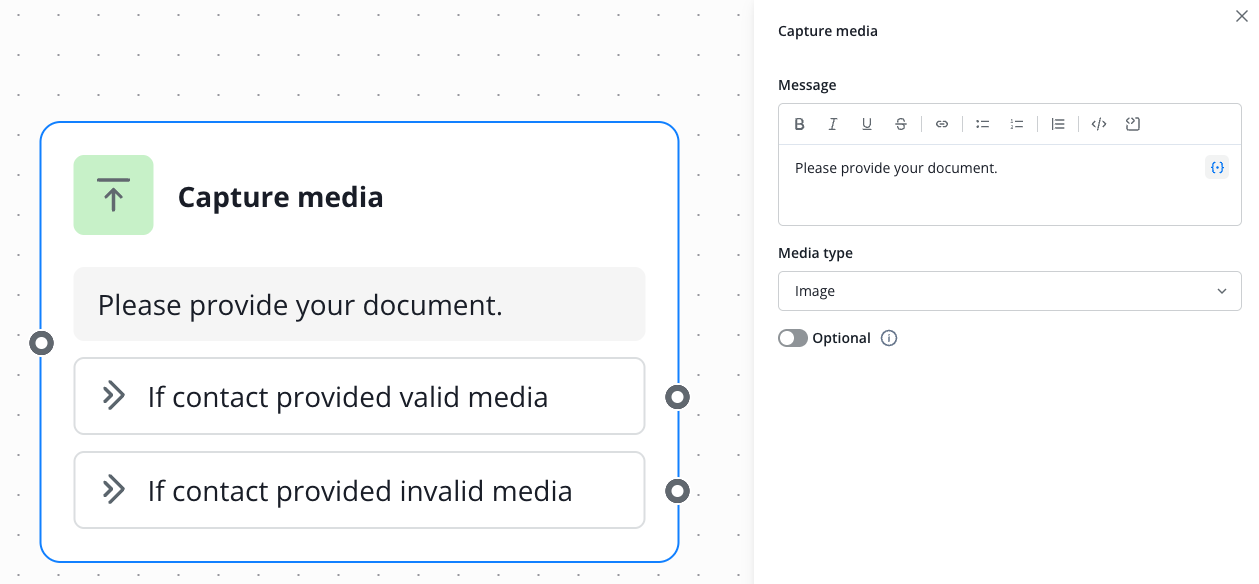This screenshot has height=584, width=1259.
Task: Insert a blockquote in message
Action: [1058, 124]
